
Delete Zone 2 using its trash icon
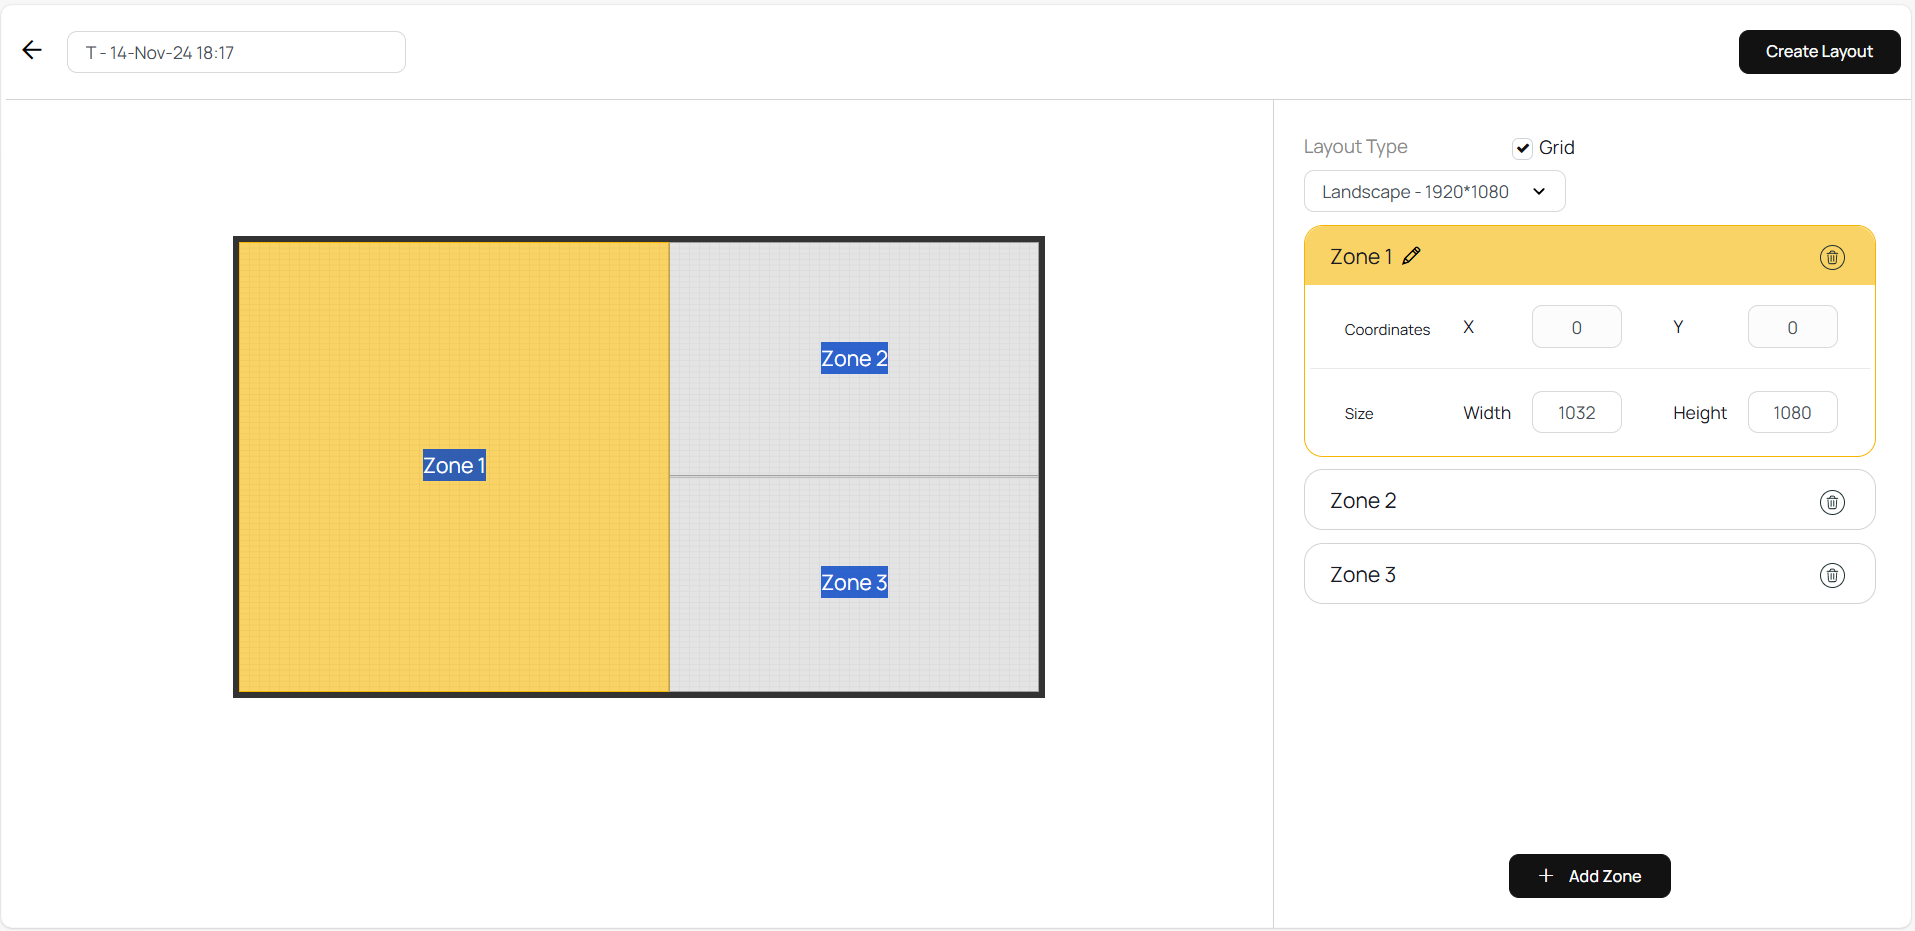click(x=1832, y=502)
